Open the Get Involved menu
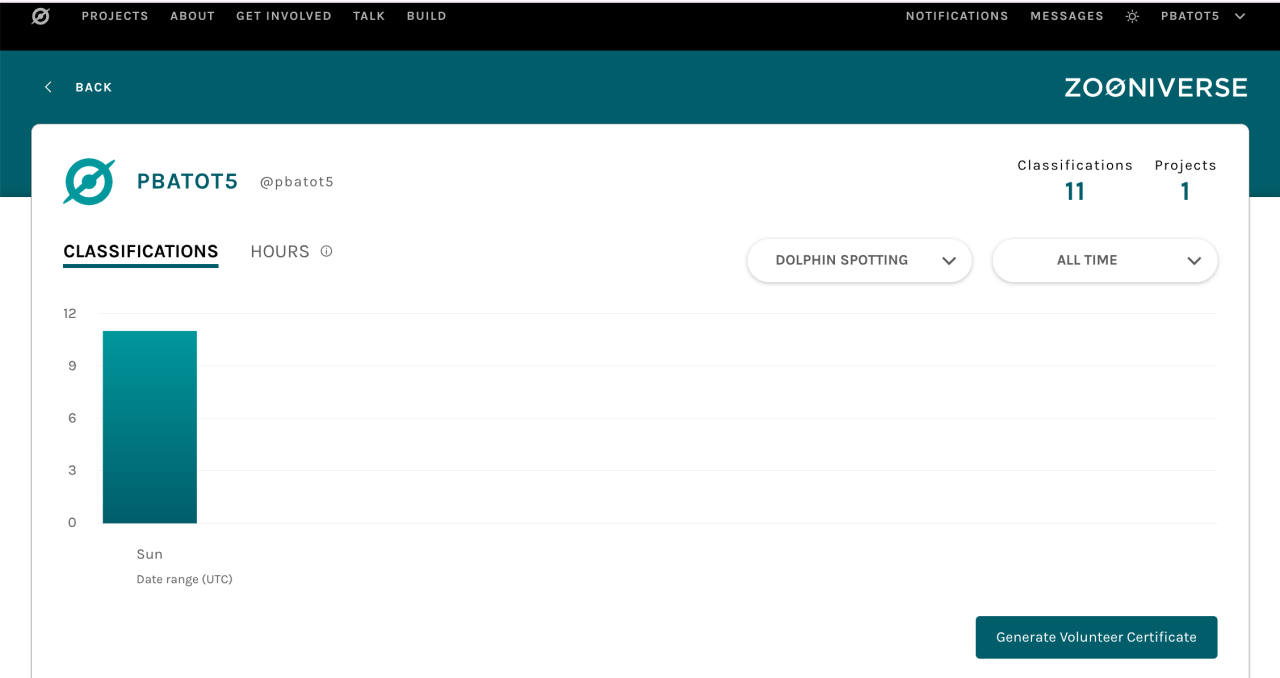Screen dimensions: 1280x678 (x=284, y=16)
